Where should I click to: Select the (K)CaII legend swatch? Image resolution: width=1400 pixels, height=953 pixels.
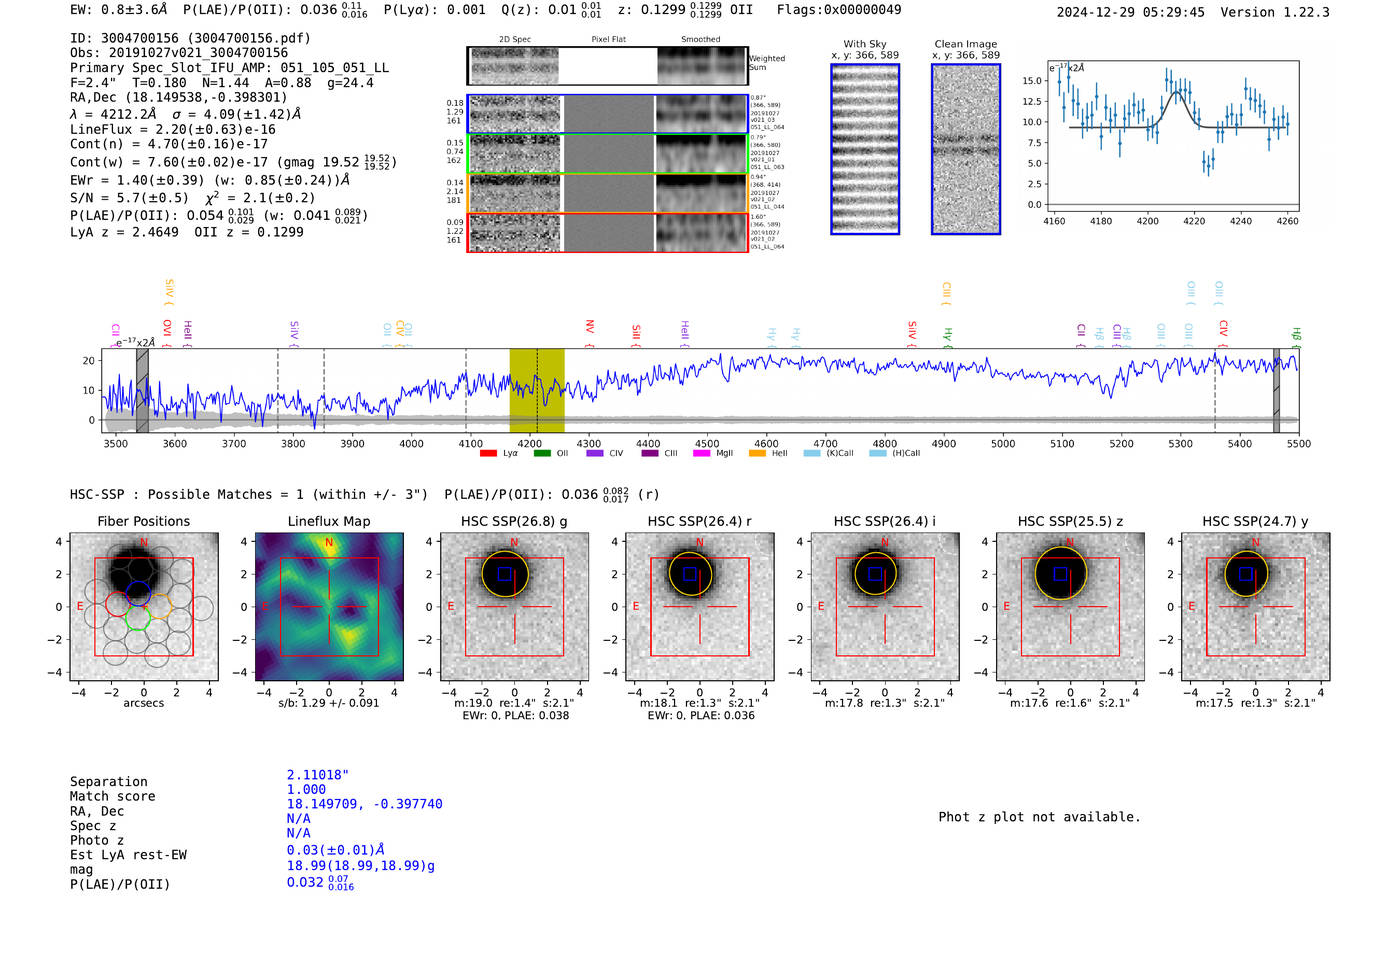click(x=811, y=453)
